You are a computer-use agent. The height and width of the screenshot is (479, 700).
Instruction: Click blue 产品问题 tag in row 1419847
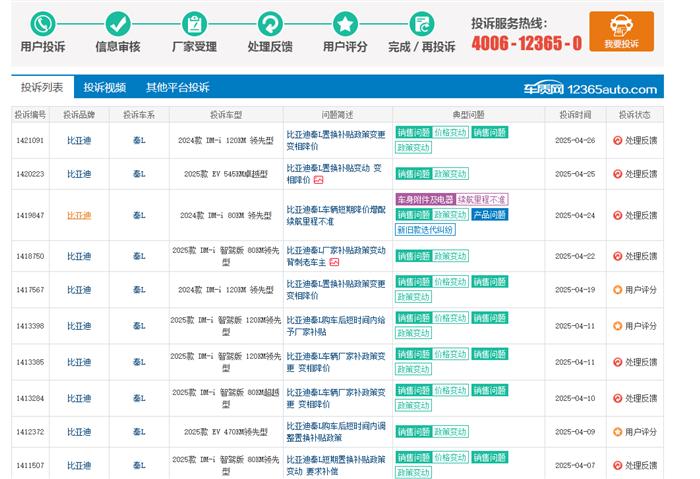click(489, 215)
